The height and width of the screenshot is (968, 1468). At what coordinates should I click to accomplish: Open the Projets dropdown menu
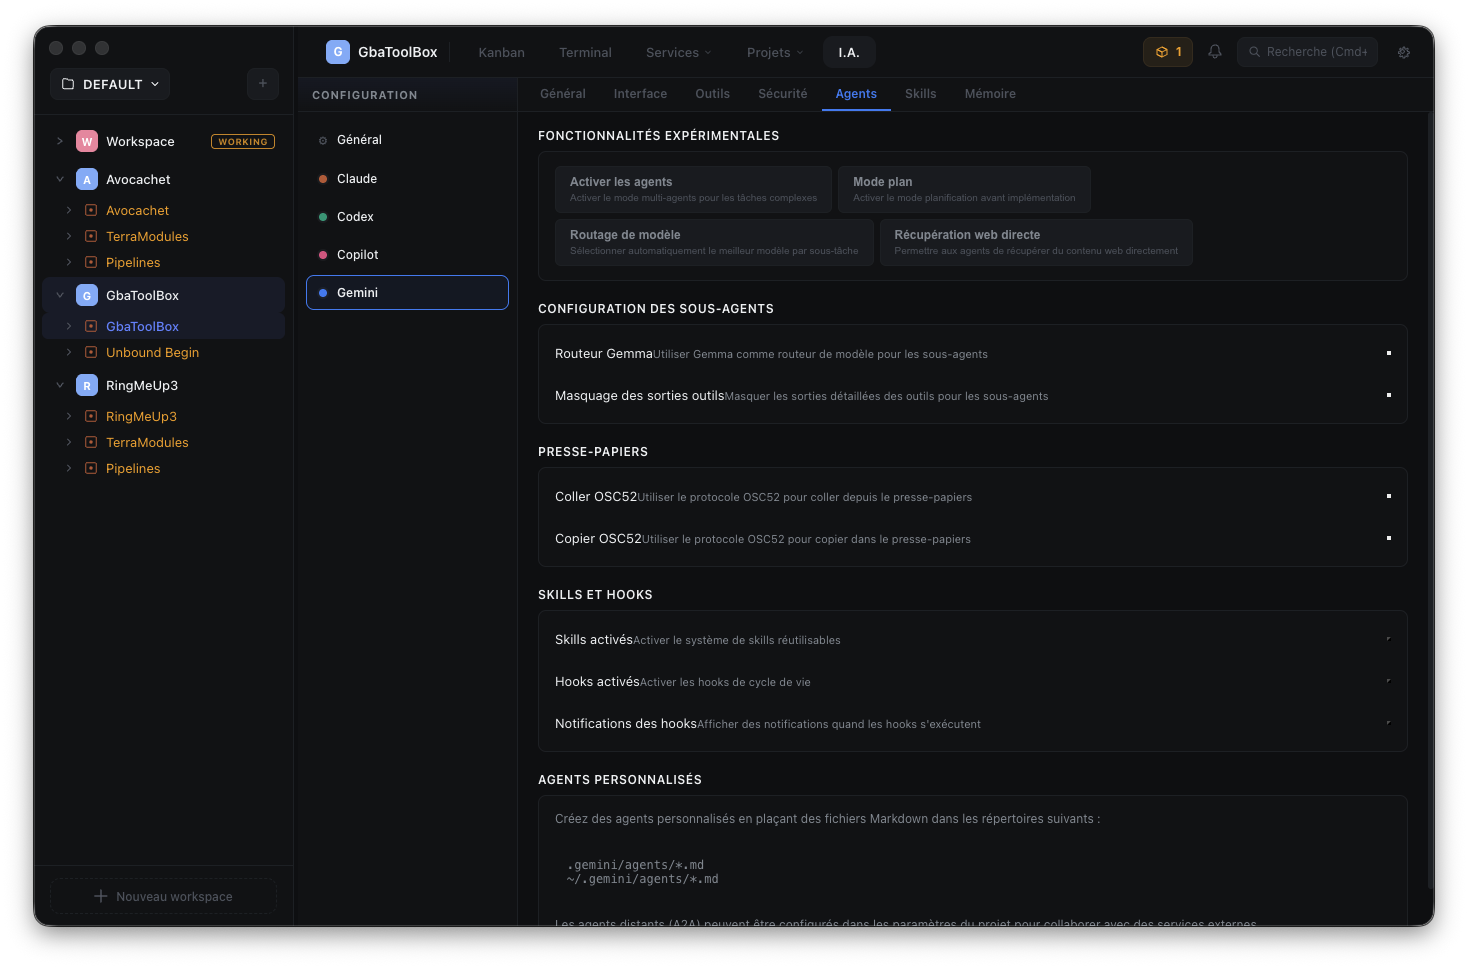coord(775,52)
